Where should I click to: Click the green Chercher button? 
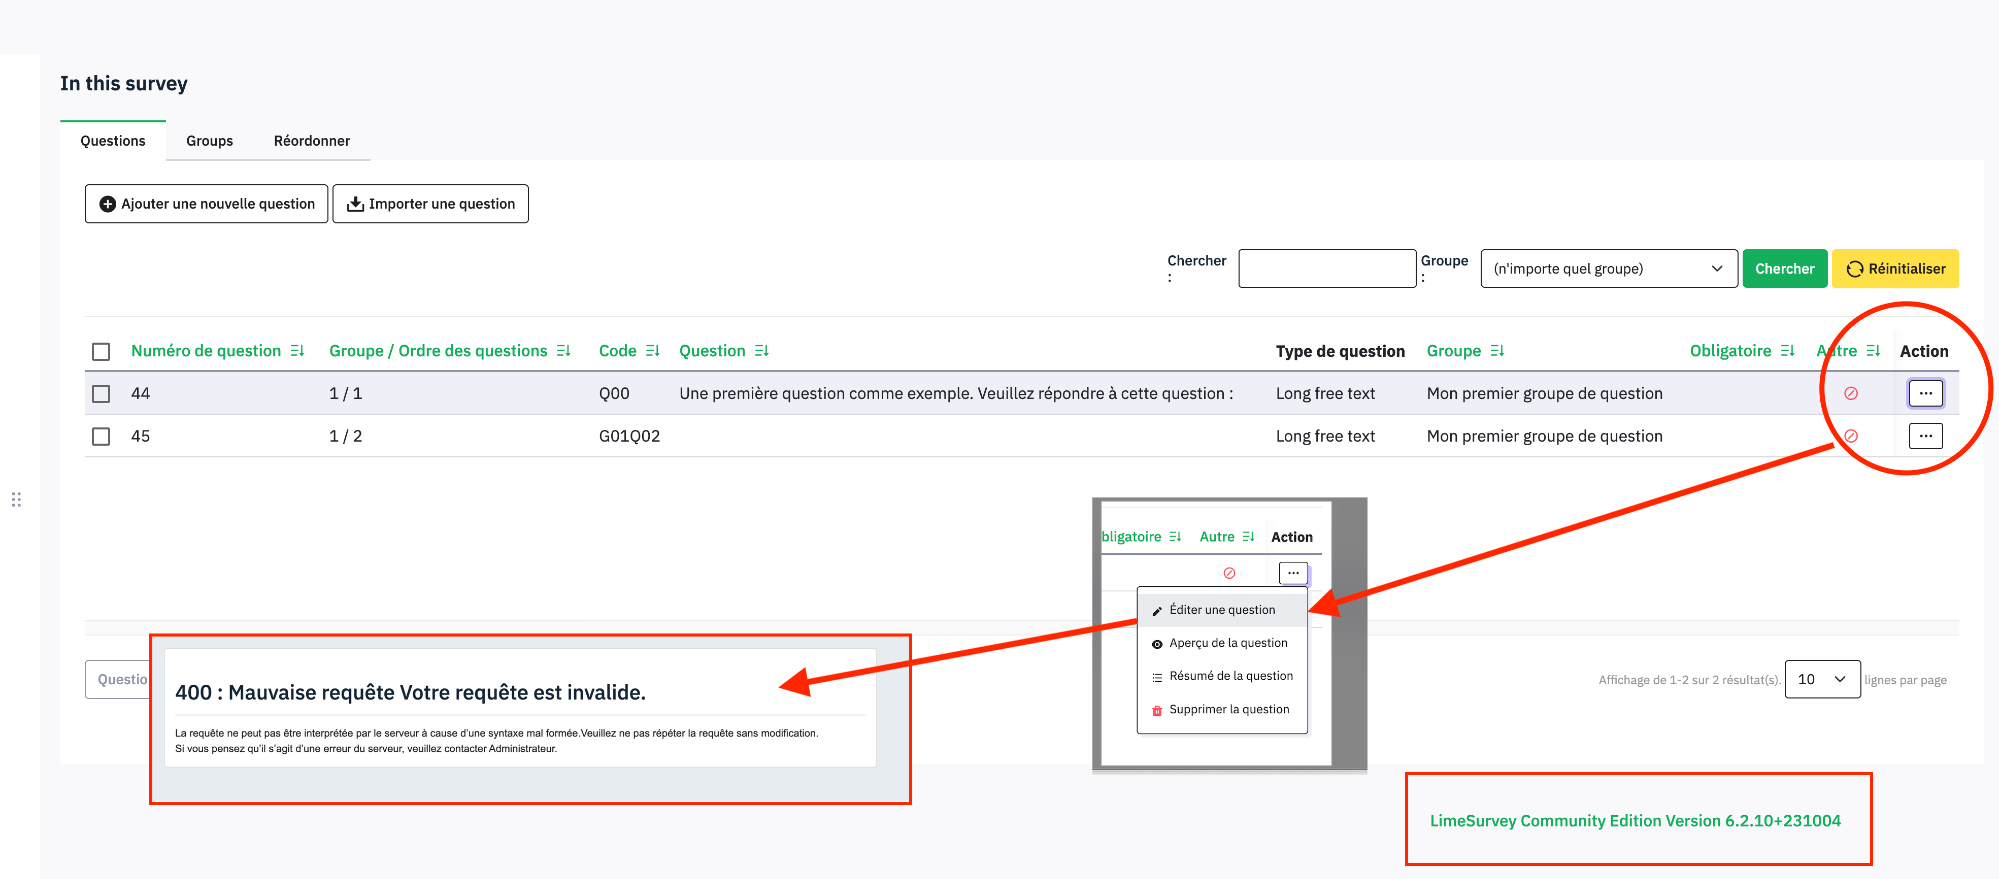pos(1785,268)
